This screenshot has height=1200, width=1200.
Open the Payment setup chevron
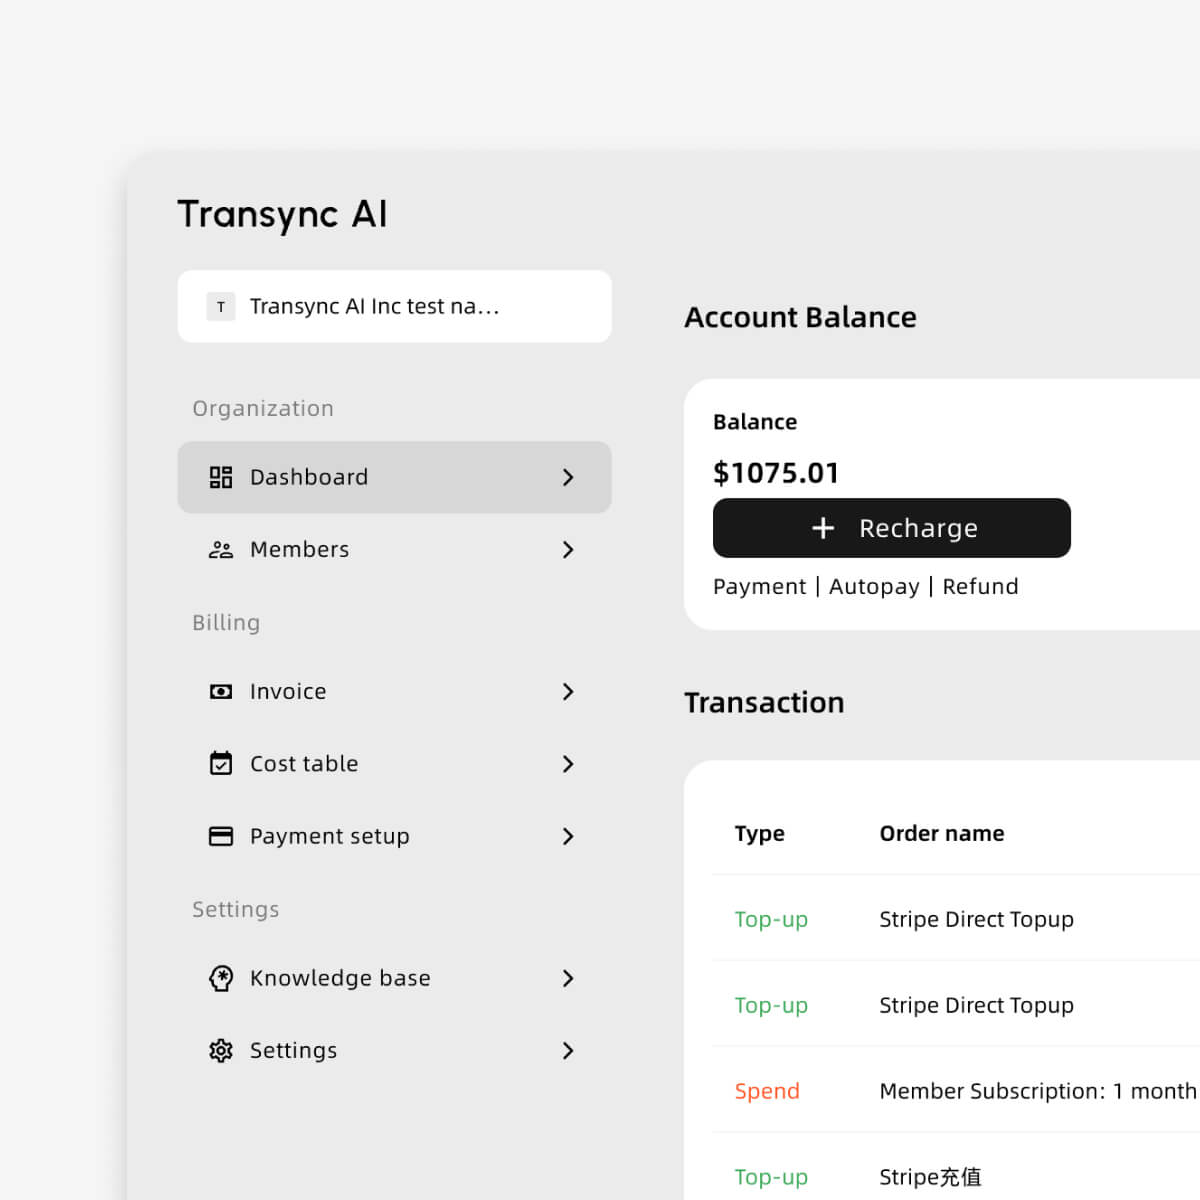pos(568,836)
